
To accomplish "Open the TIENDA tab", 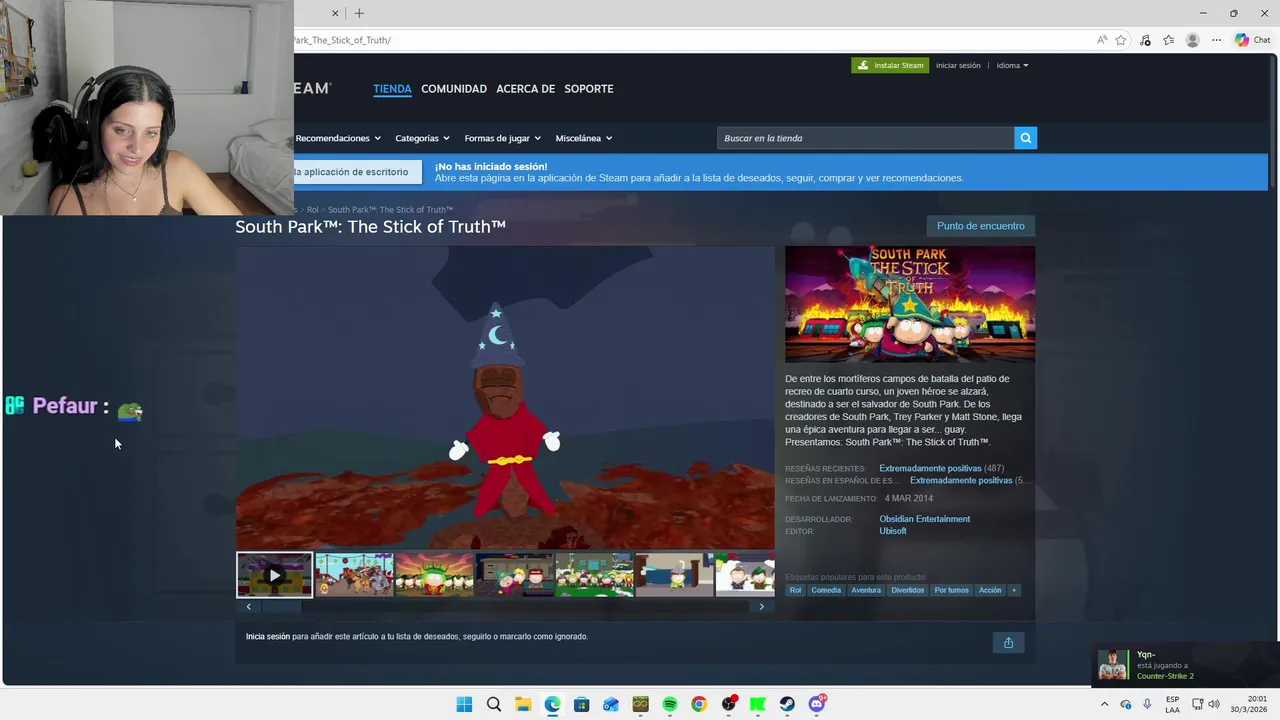I will coord(392,89).
